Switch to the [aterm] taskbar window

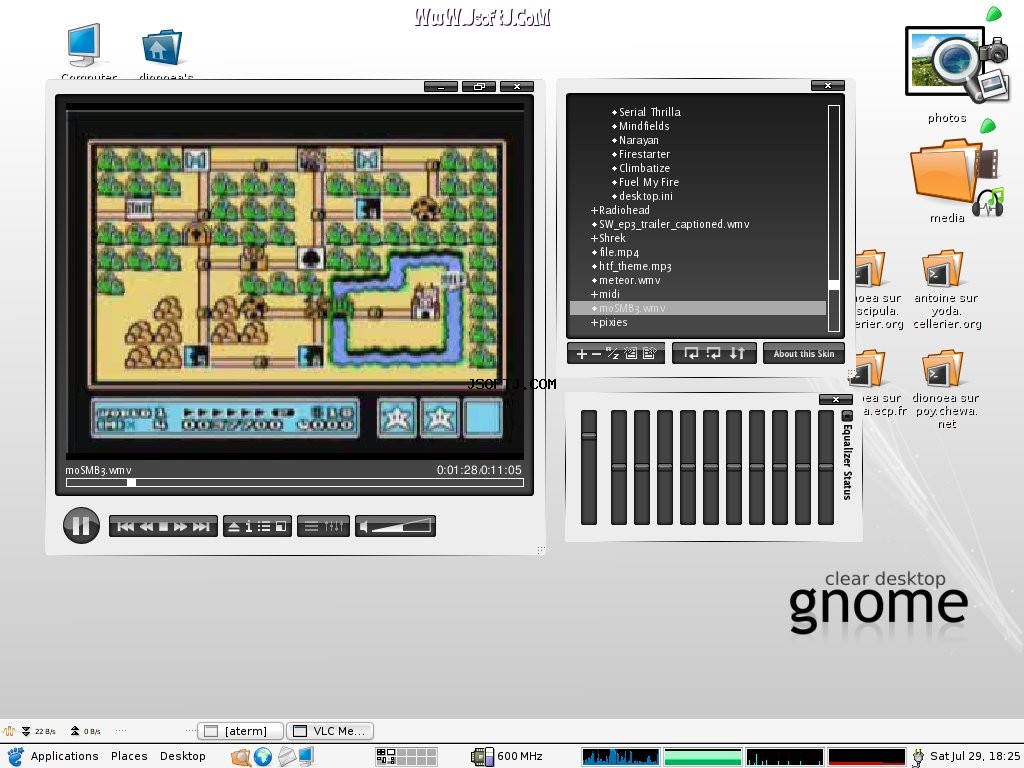click(x=240, y=731)
